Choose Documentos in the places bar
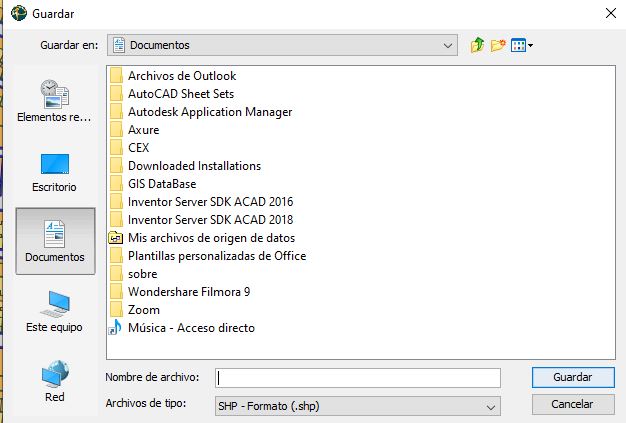 tap(55, 242)
